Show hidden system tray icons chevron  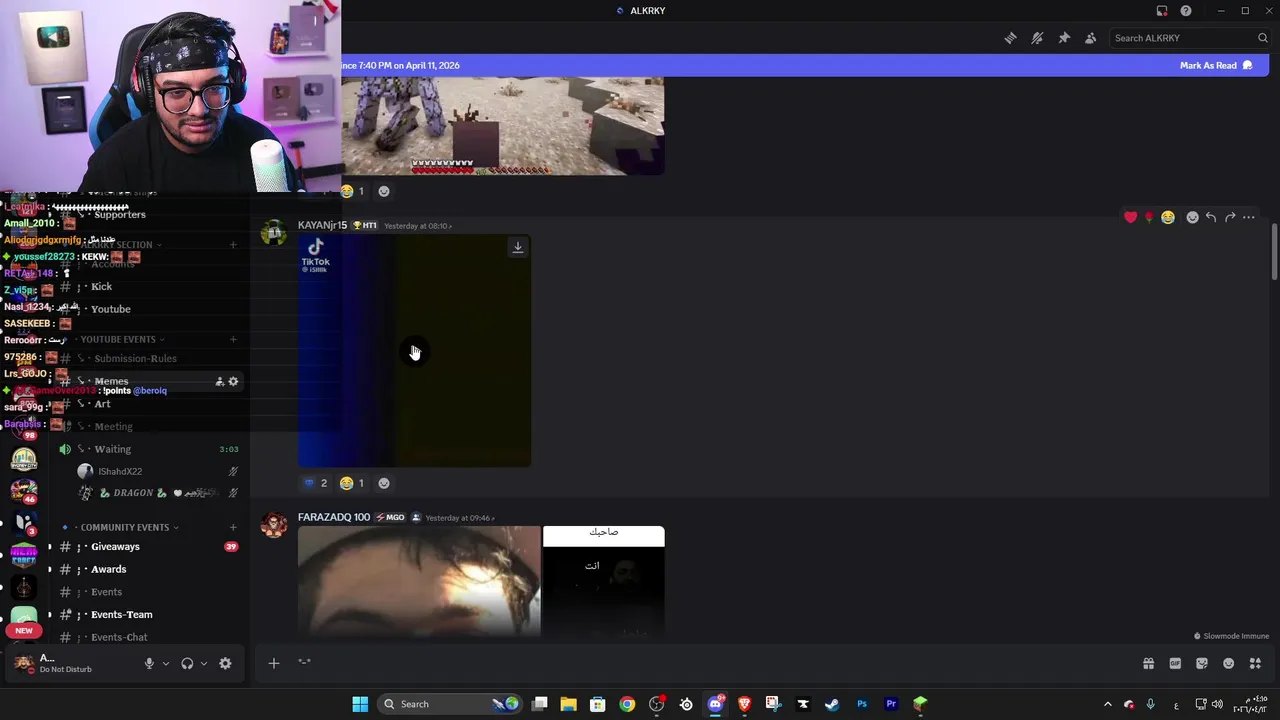(1107, 704)
